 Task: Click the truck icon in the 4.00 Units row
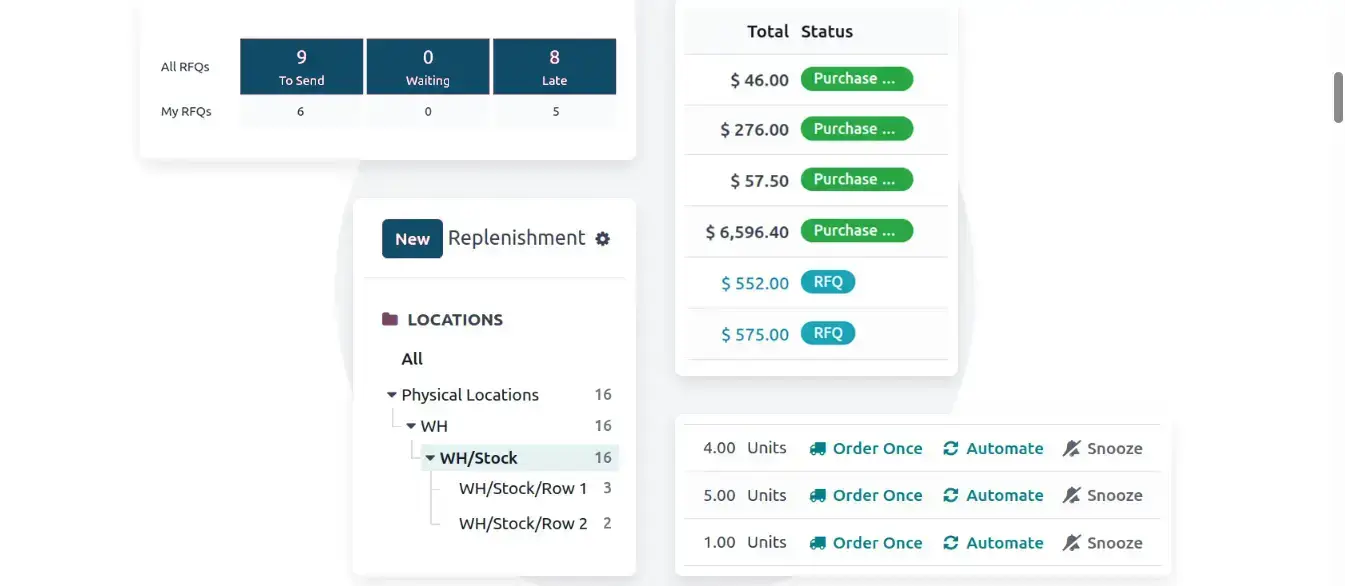click(x=818, y=449)
